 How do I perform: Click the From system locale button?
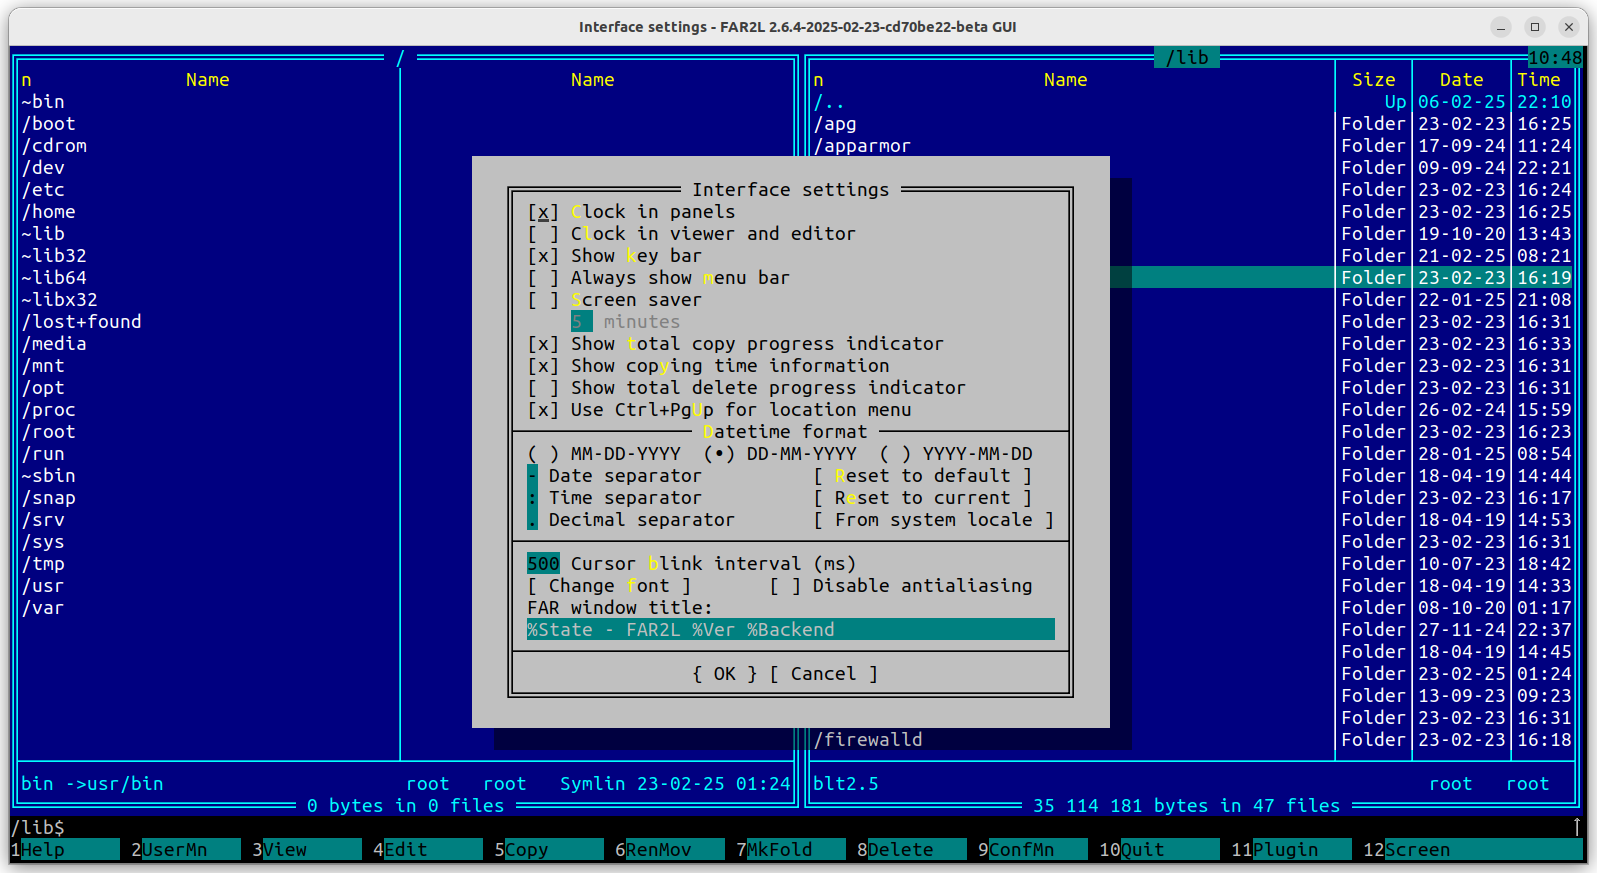[933, 520]
